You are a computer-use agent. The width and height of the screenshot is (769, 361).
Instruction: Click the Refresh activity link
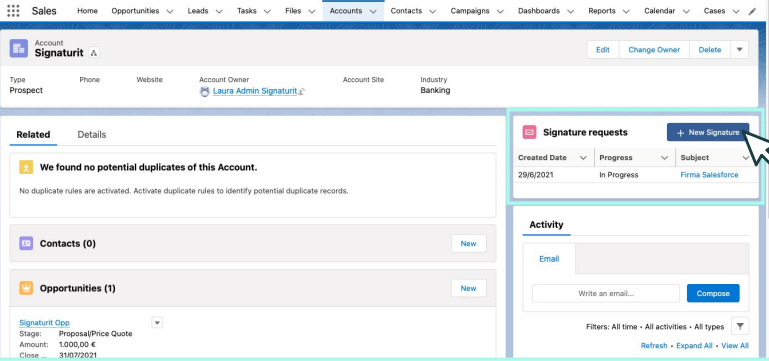pos(654,345)
